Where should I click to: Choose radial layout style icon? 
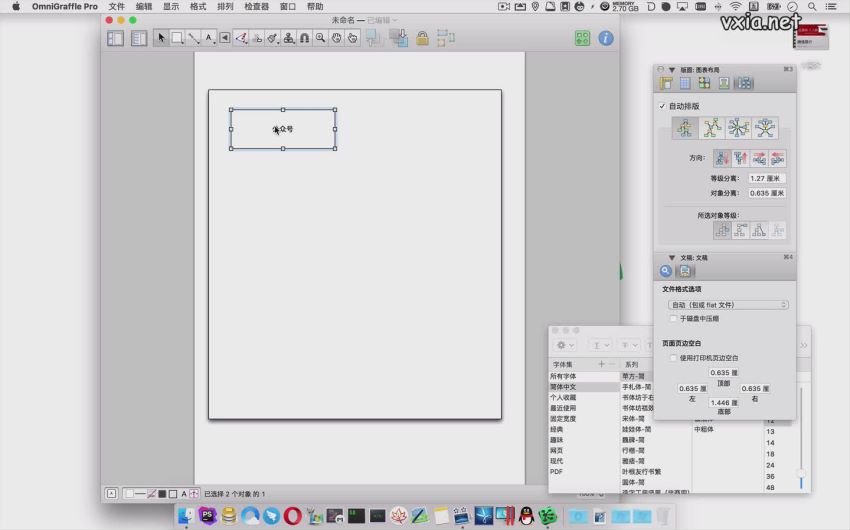765,128
